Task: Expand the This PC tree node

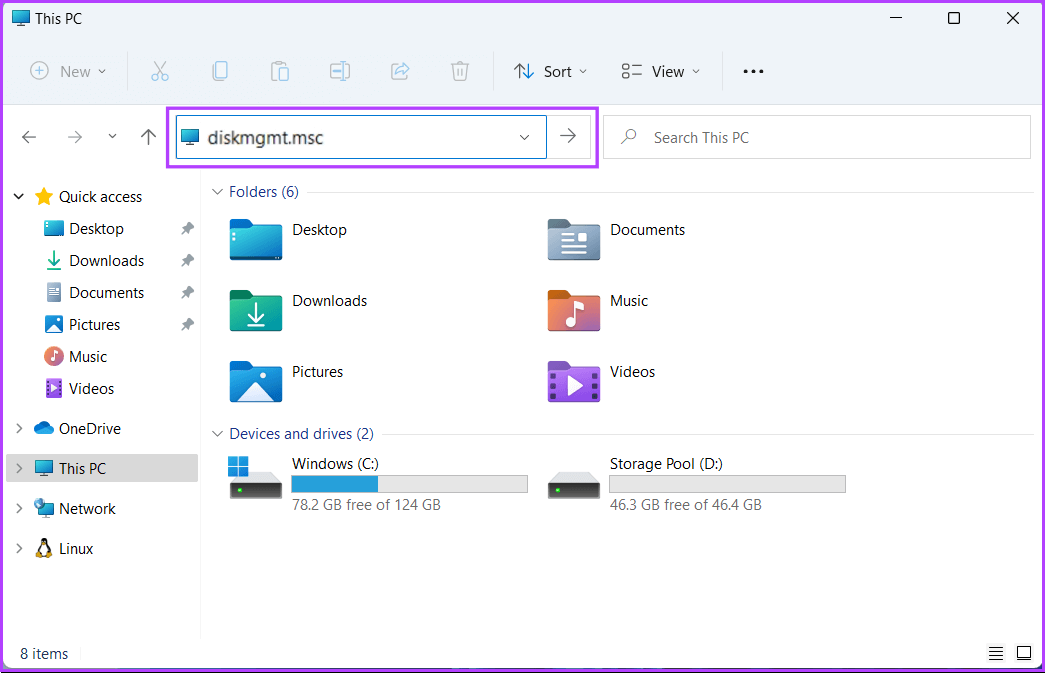Action: click(19, 468)
